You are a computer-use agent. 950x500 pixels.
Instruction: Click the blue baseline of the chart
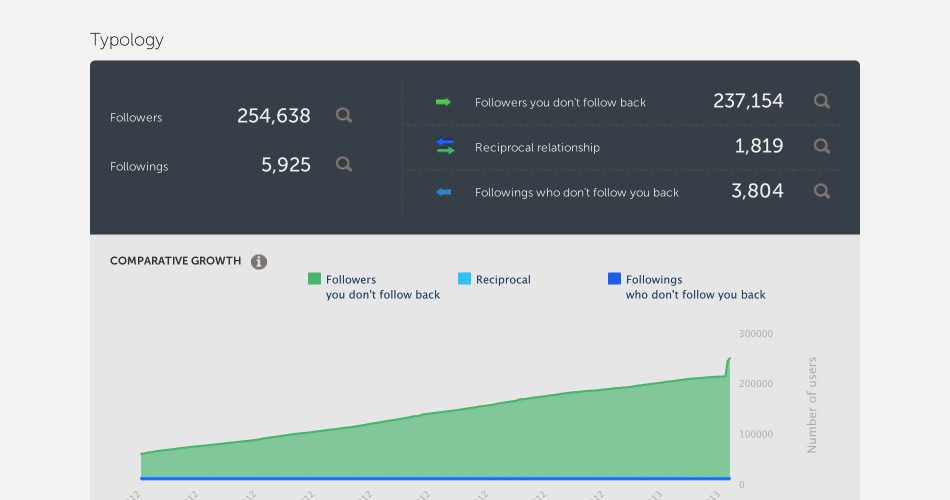435,479
